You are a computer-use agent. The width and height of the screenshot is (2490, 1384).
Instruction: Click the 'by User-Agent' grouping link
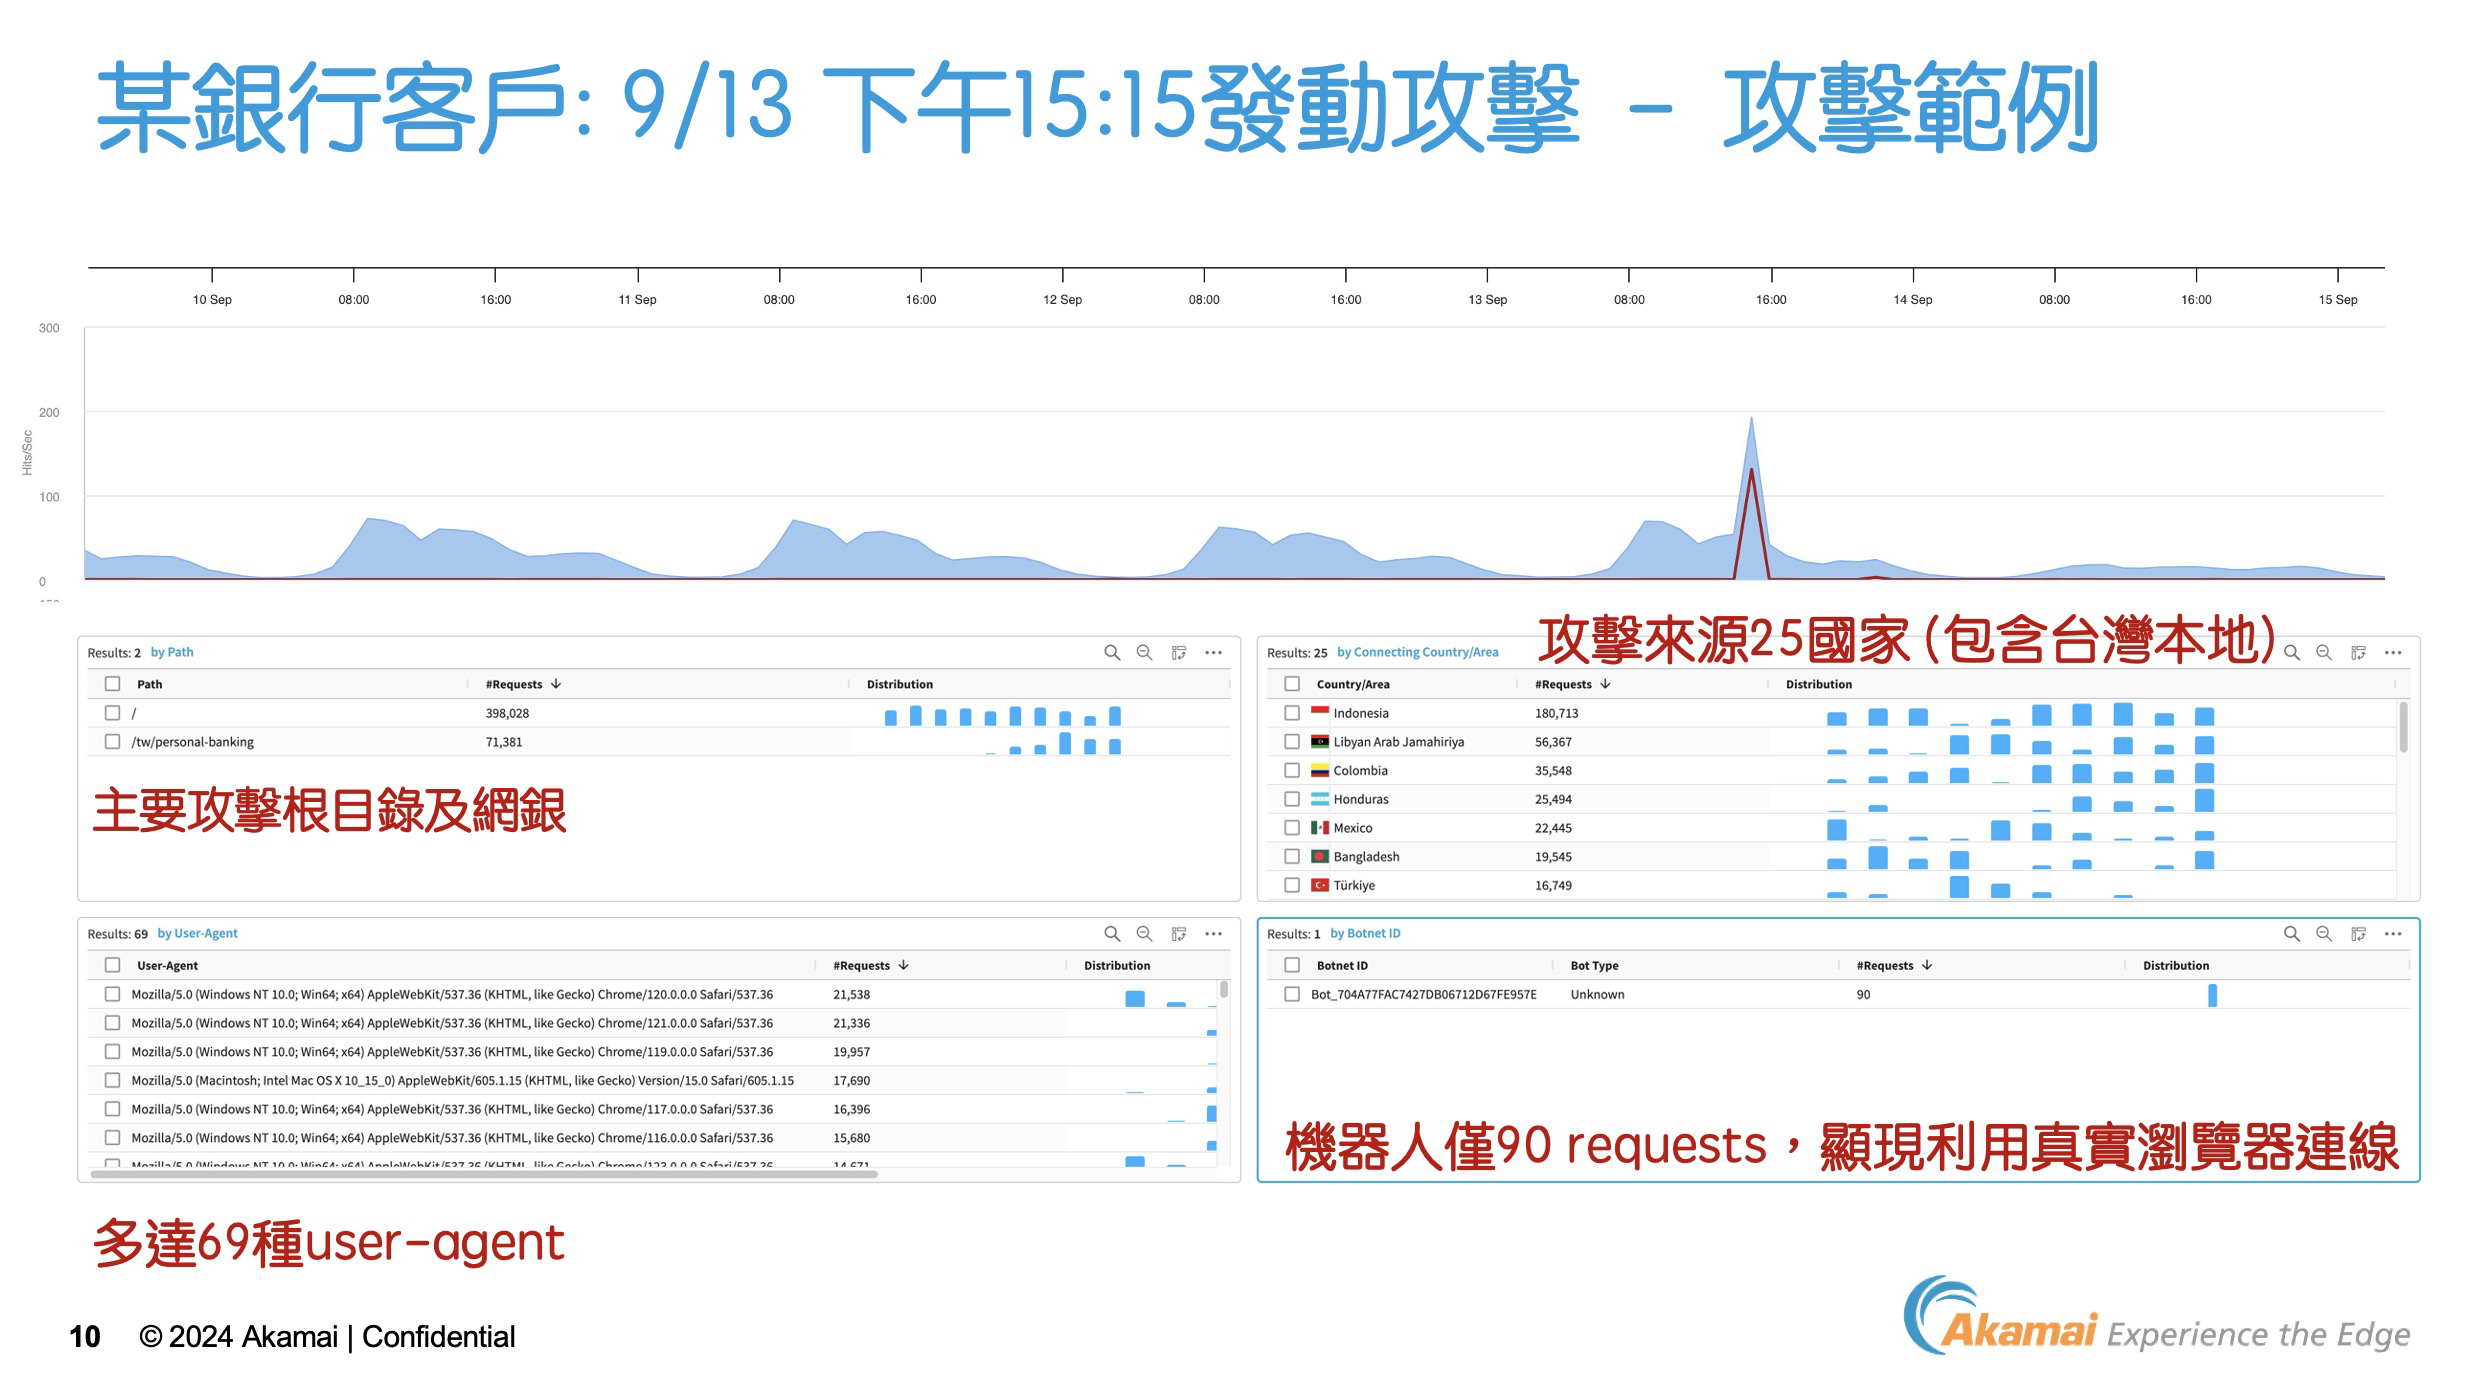[x=197, y=934]
